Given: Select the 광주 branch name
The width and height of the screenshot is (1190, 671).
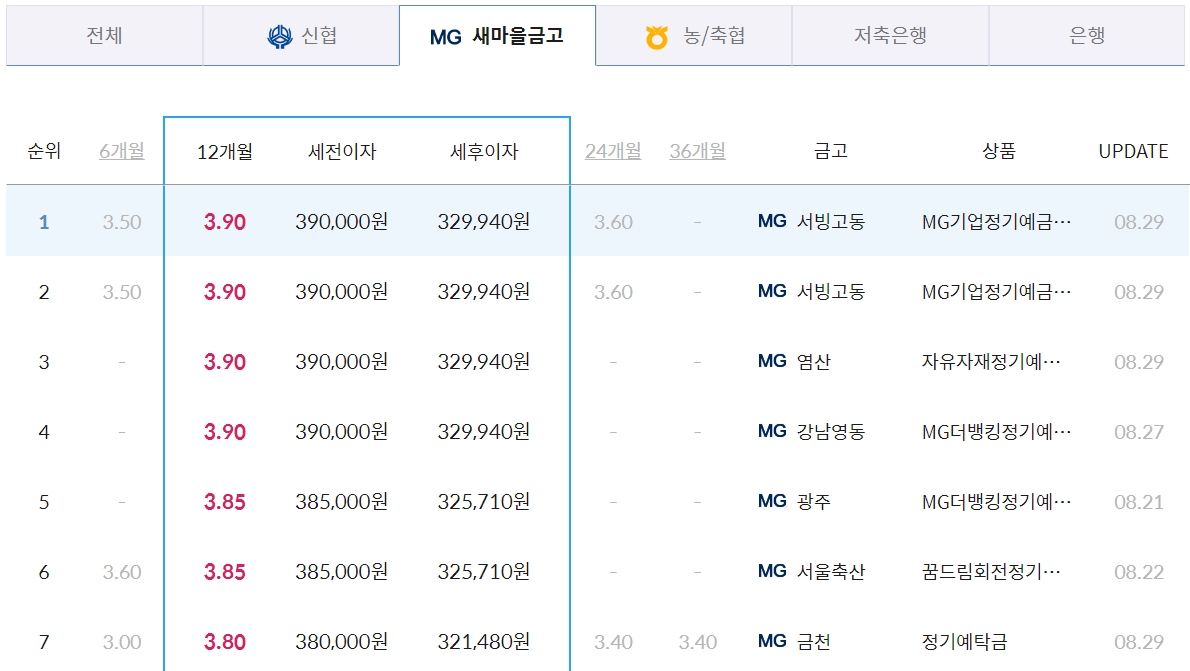Looking at the screenshot, I should pyautogui.click(x=814, y=501).
